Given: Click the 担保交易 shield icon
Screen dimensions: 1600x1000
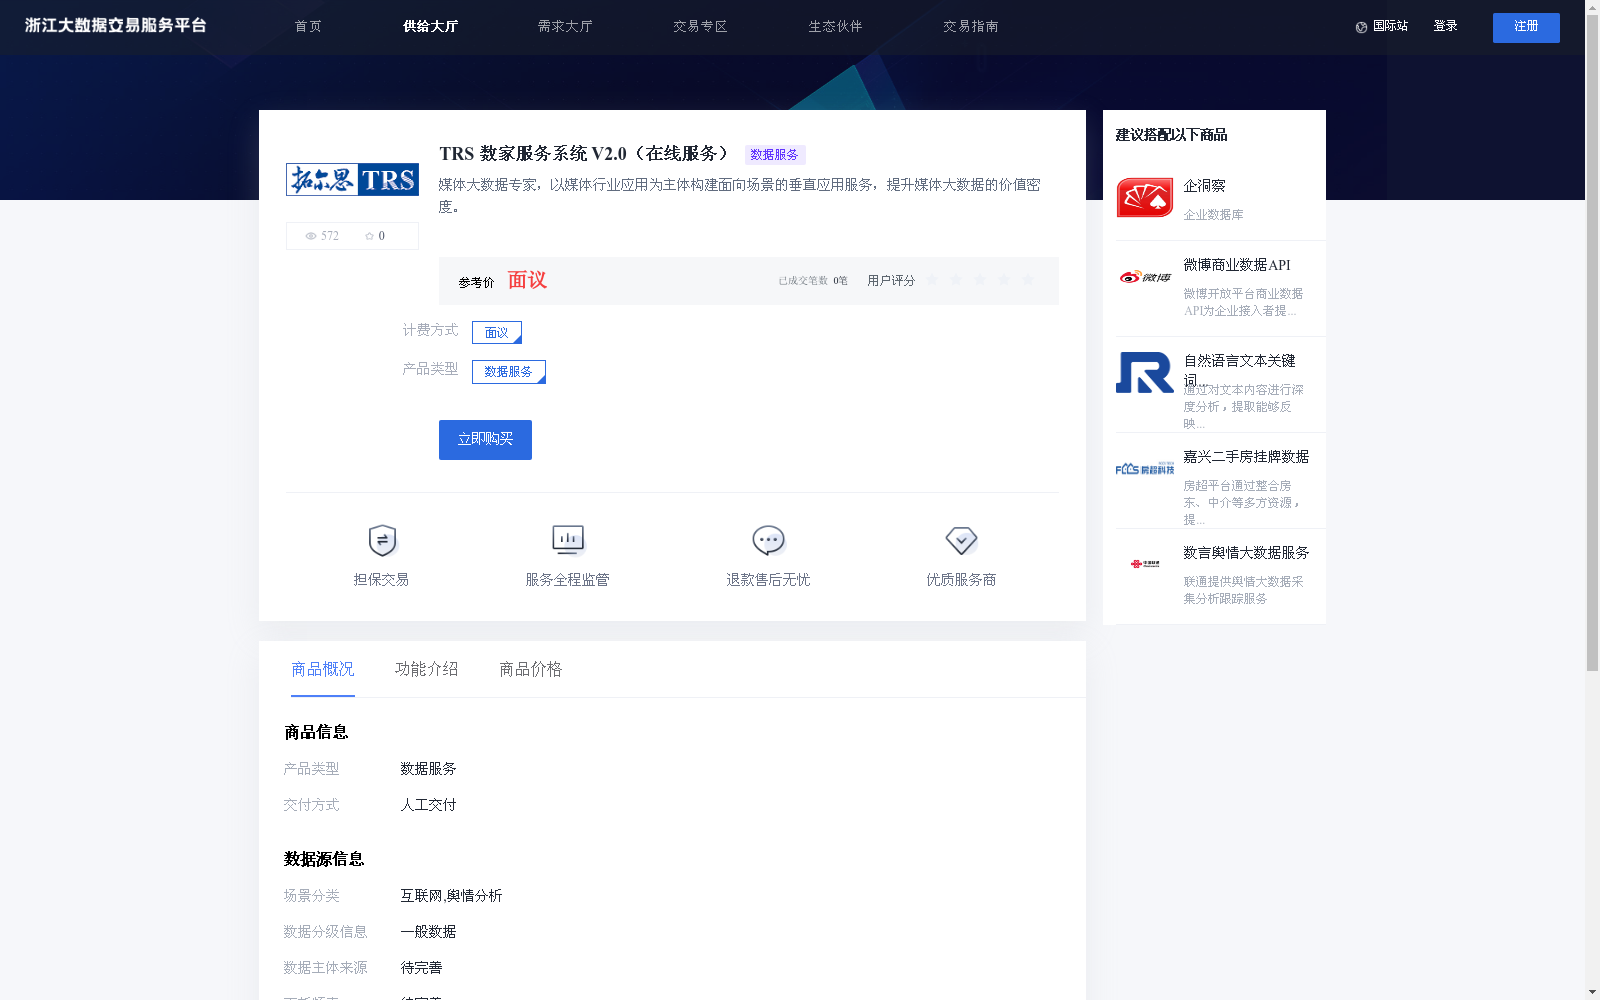Looking at the screenshot, I should point(382,540).
